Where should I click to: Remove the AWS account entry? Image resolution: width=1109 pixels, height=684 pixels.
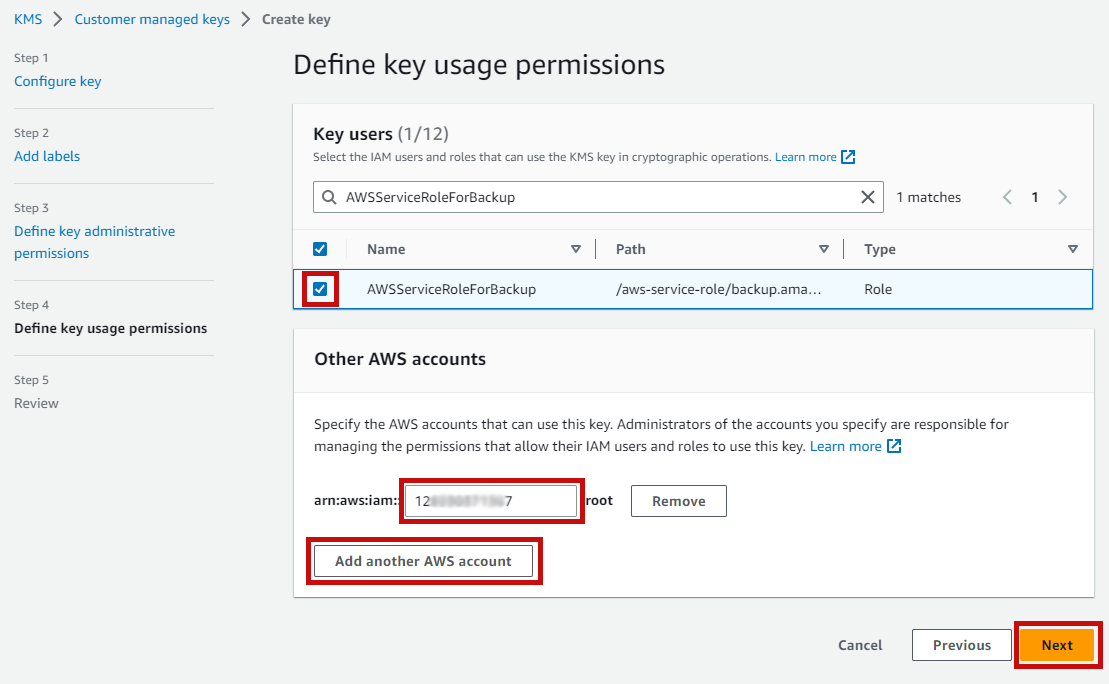click(x=679, y=501)
